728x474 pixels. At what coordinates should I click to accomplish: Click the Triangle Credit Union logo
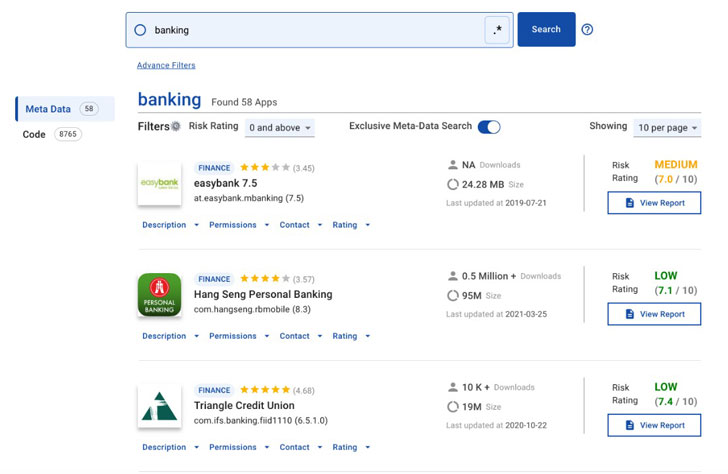(159, 406)
